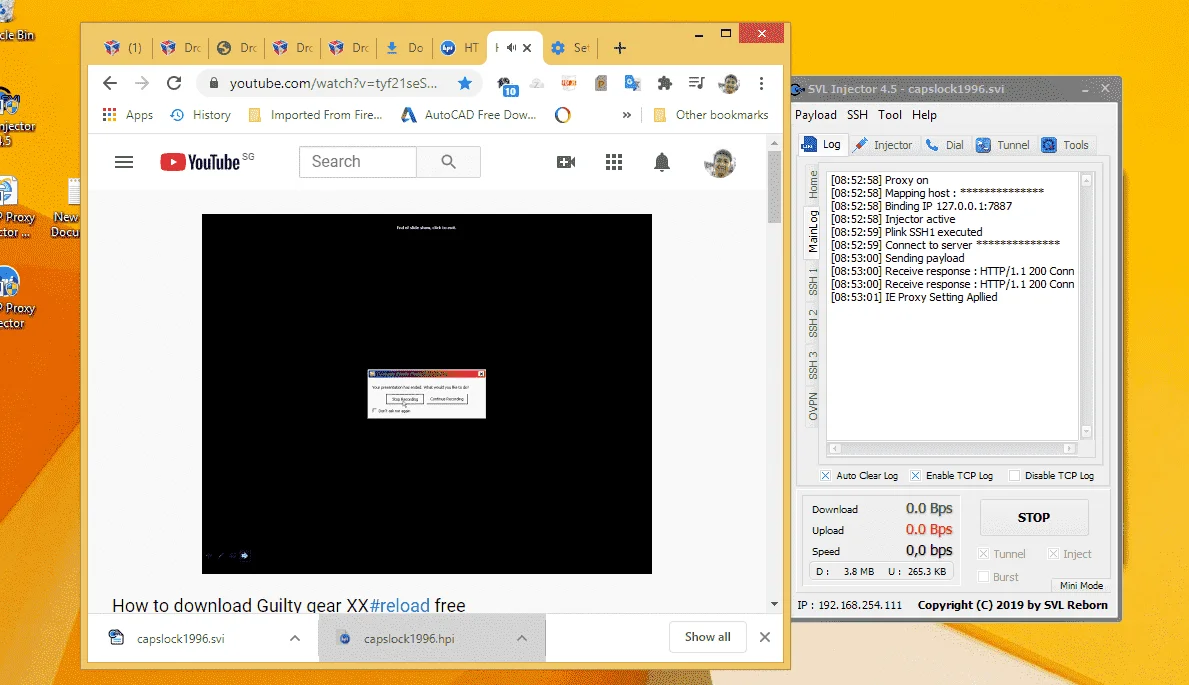Open YouTube hamburger guide menu
1189x685 pixels.
click(124, 162)
